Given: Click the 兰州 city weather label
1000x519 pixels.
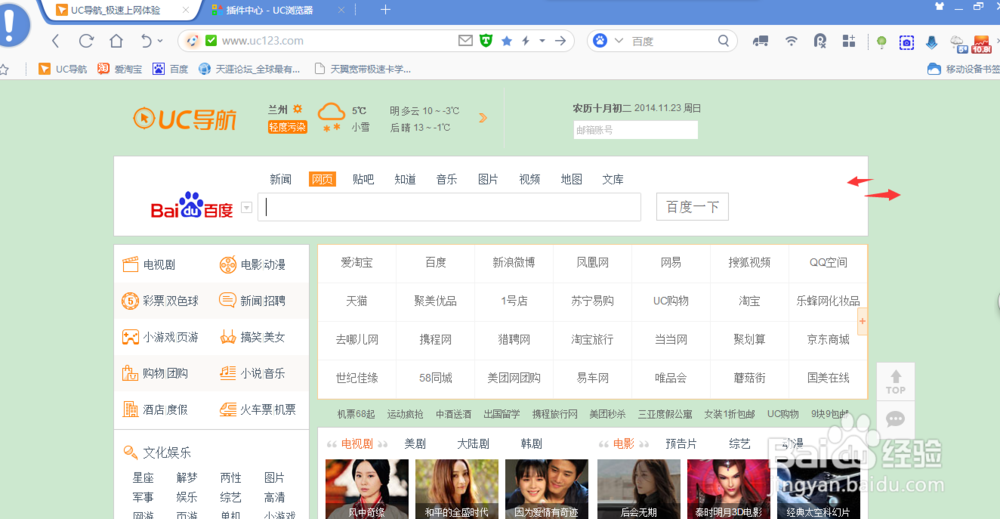Looking at the screenshot, I should pyautogui.click(x=278, y=110).
